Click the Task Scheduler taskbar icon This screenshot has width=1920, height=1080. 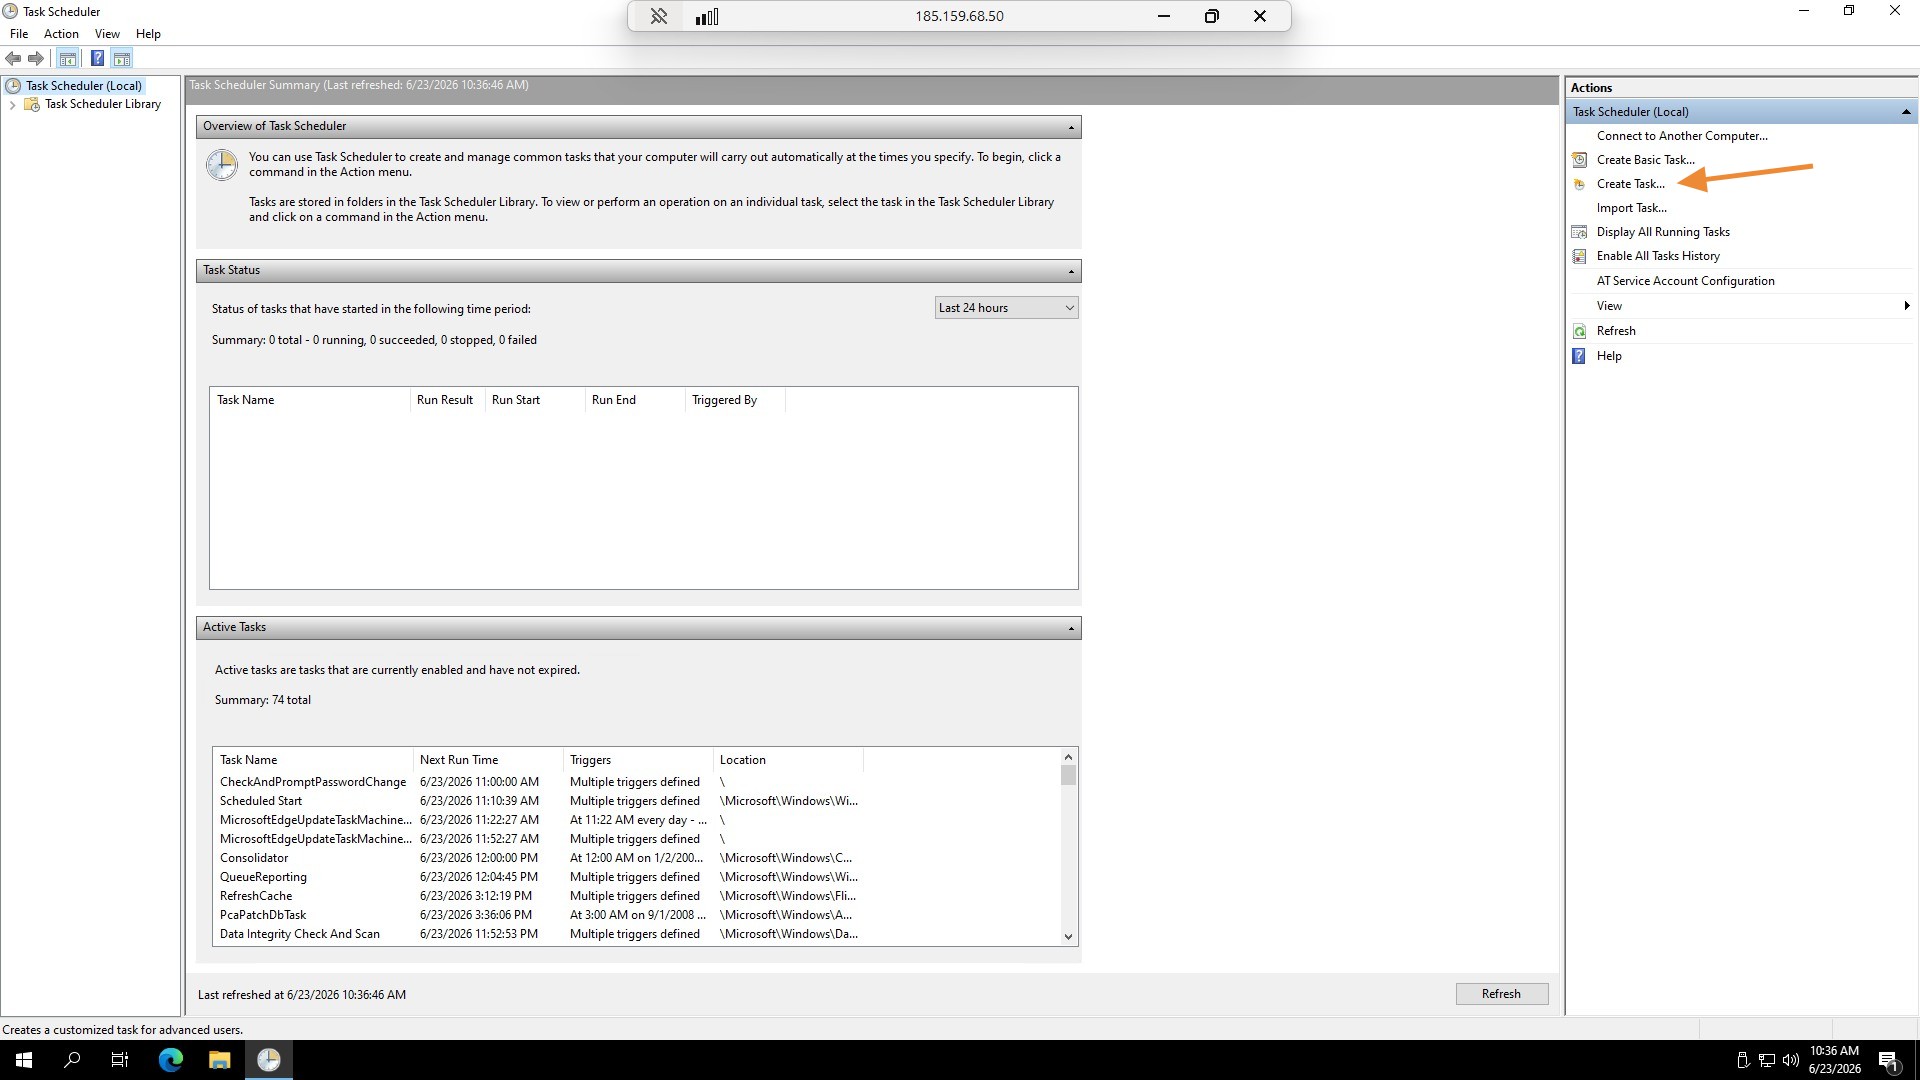click(x=268, y=1060)
